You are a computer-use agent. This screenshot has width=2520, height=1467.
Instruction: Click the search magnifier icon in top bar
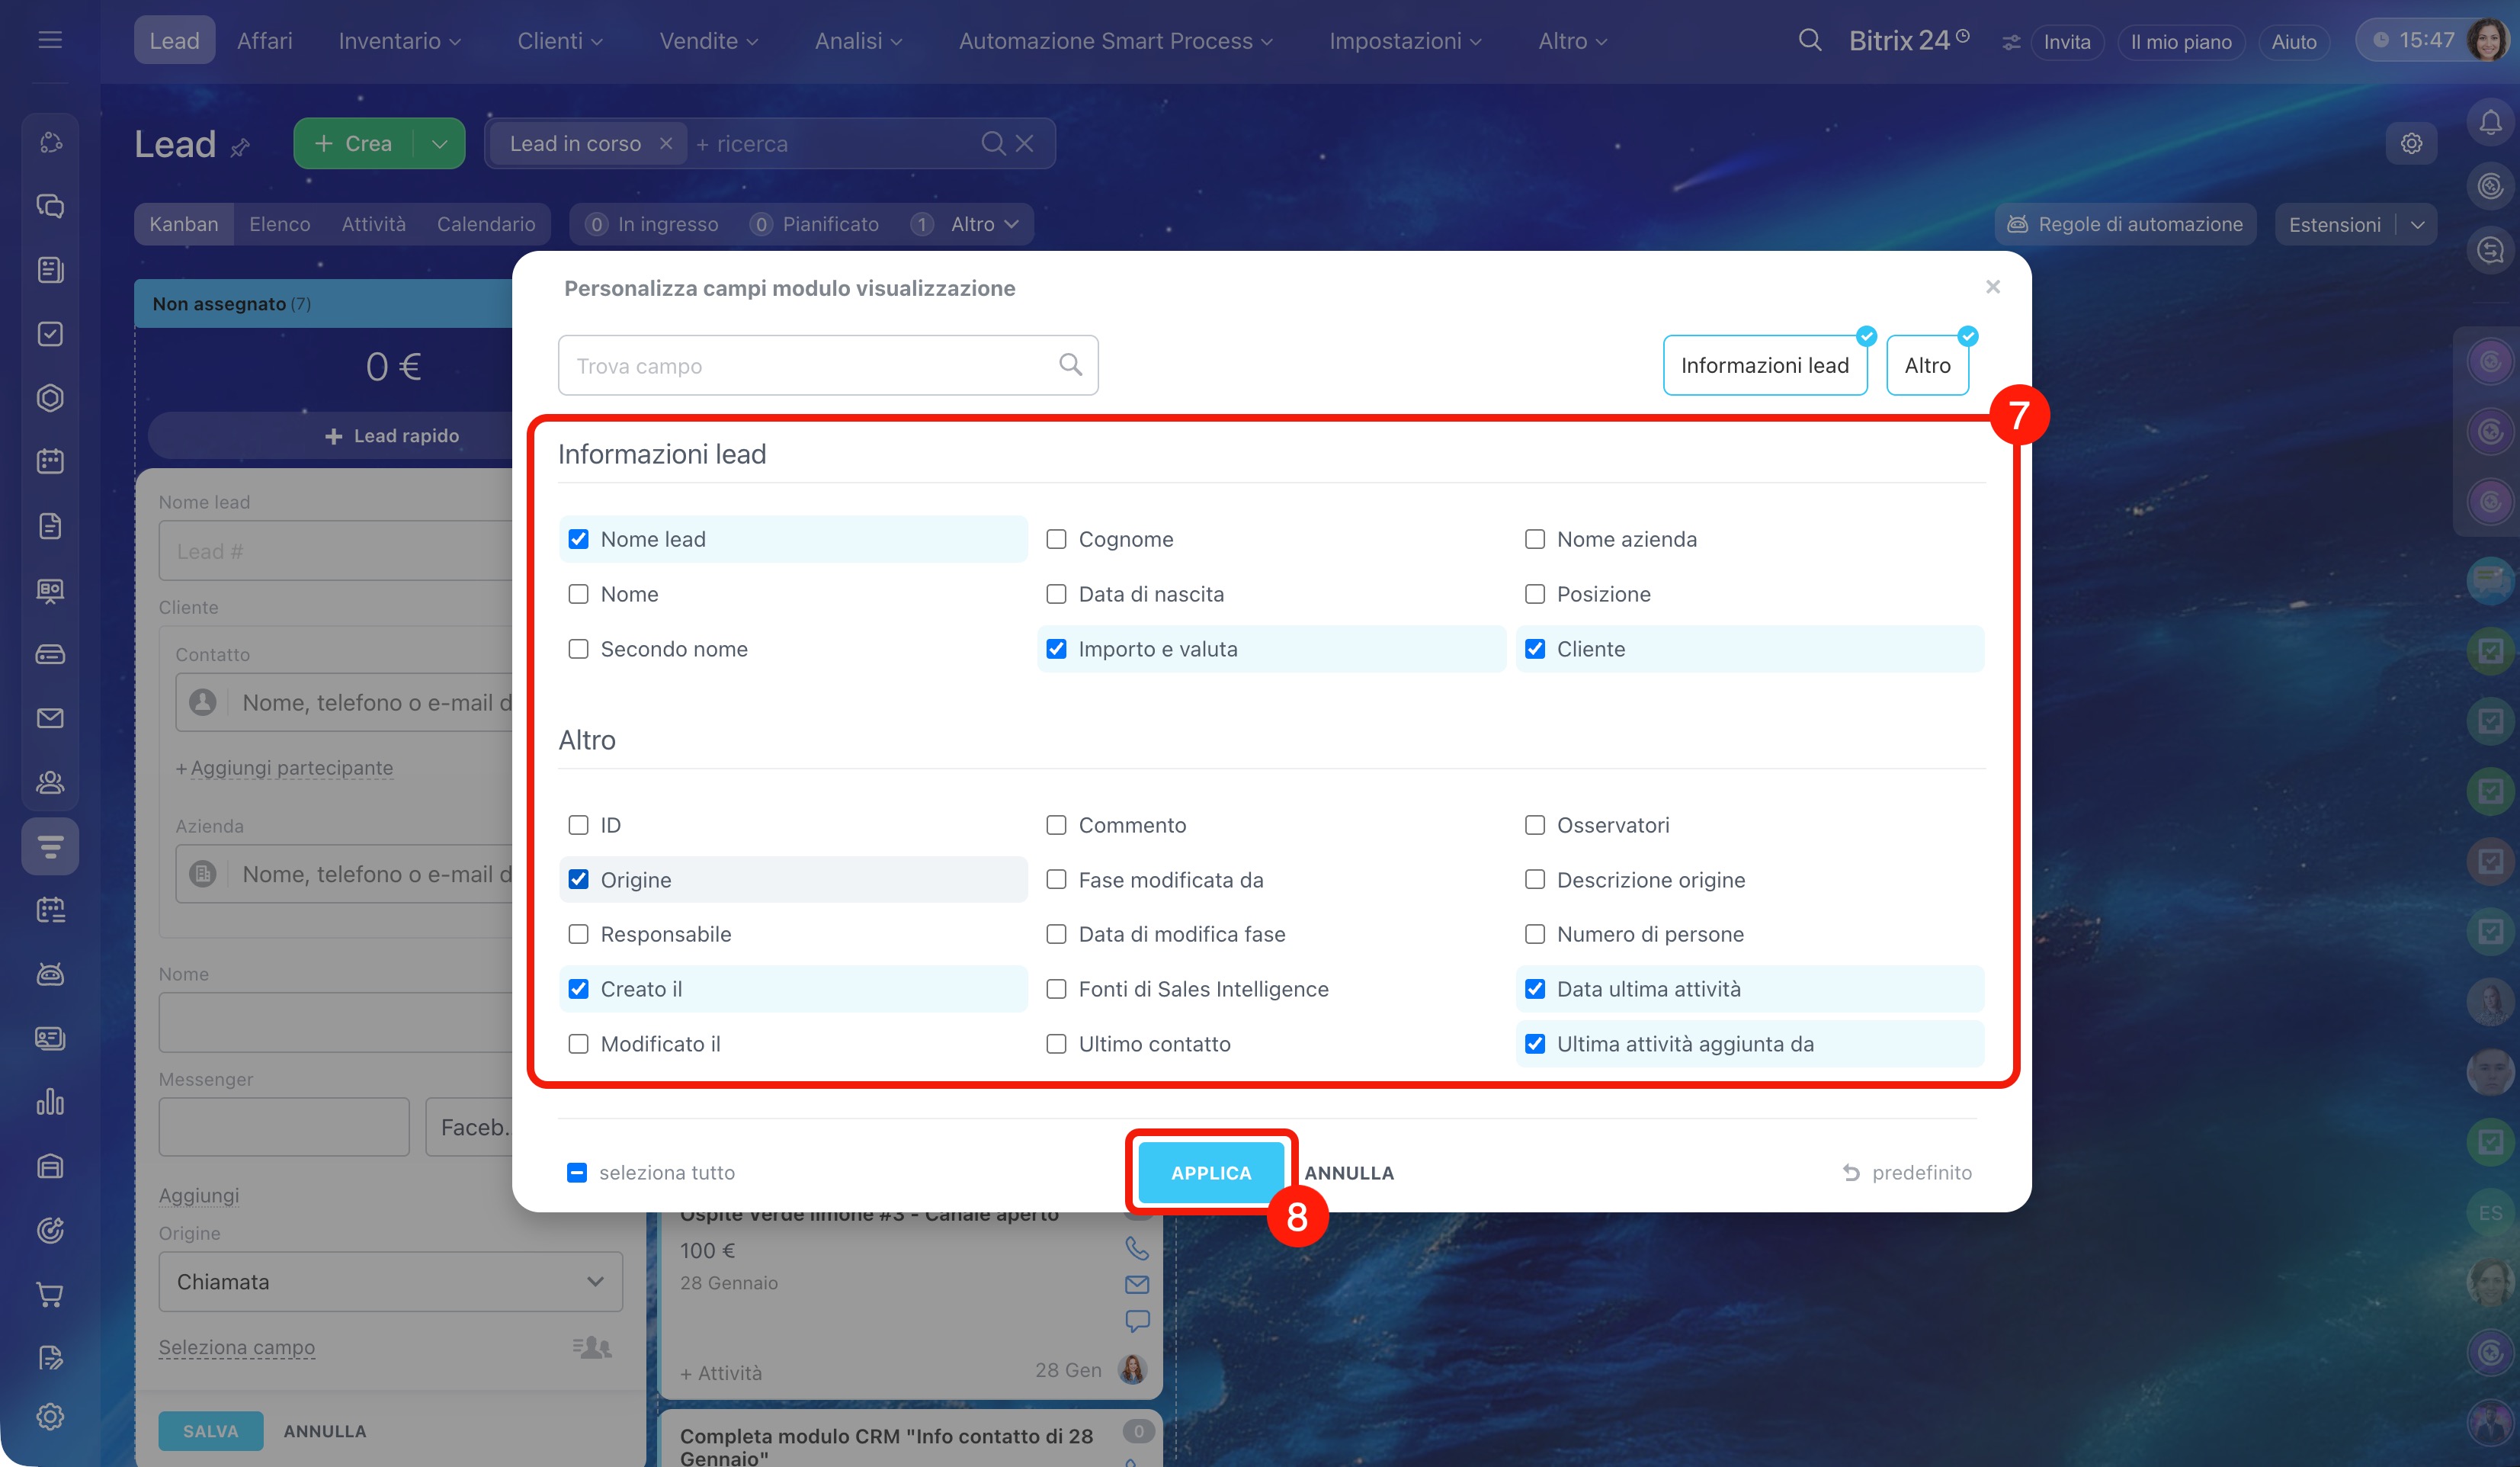click(1809, 41)
